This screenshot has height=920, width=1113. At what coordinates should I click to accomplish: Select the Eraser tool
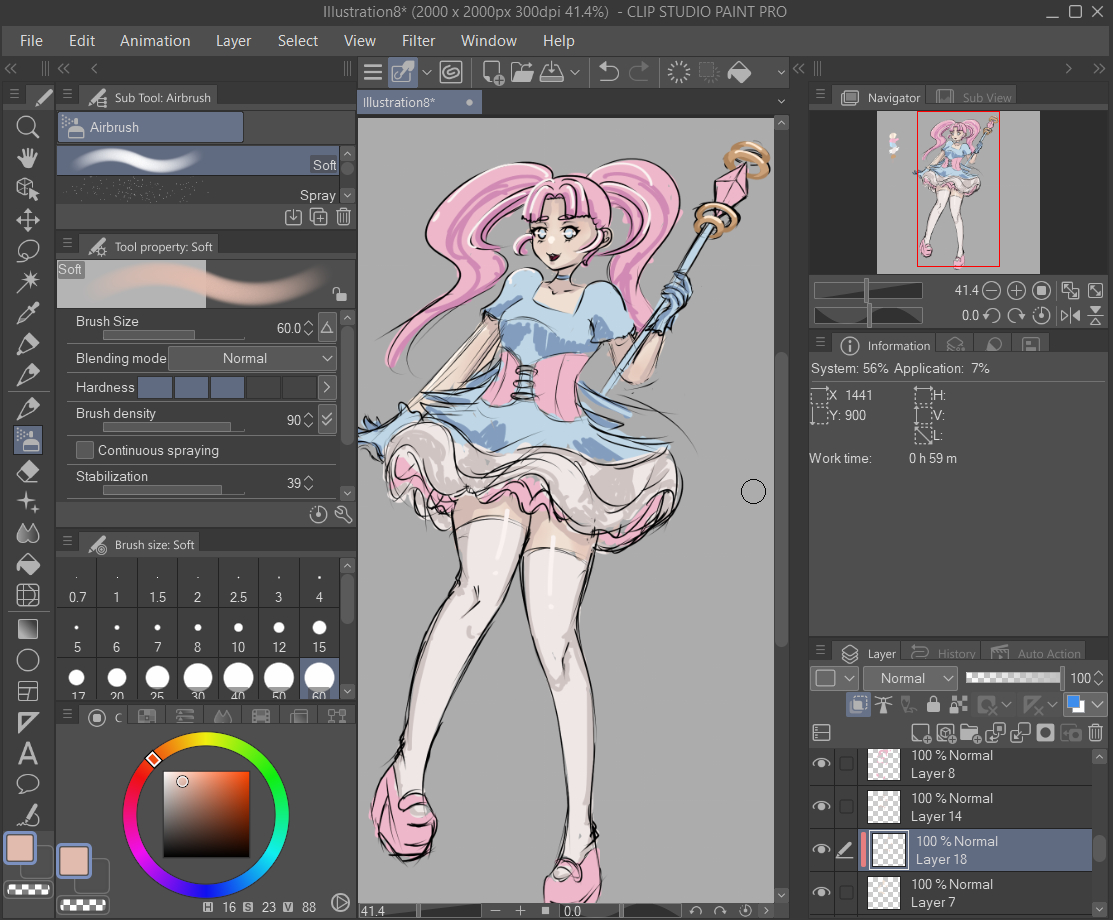28,471
